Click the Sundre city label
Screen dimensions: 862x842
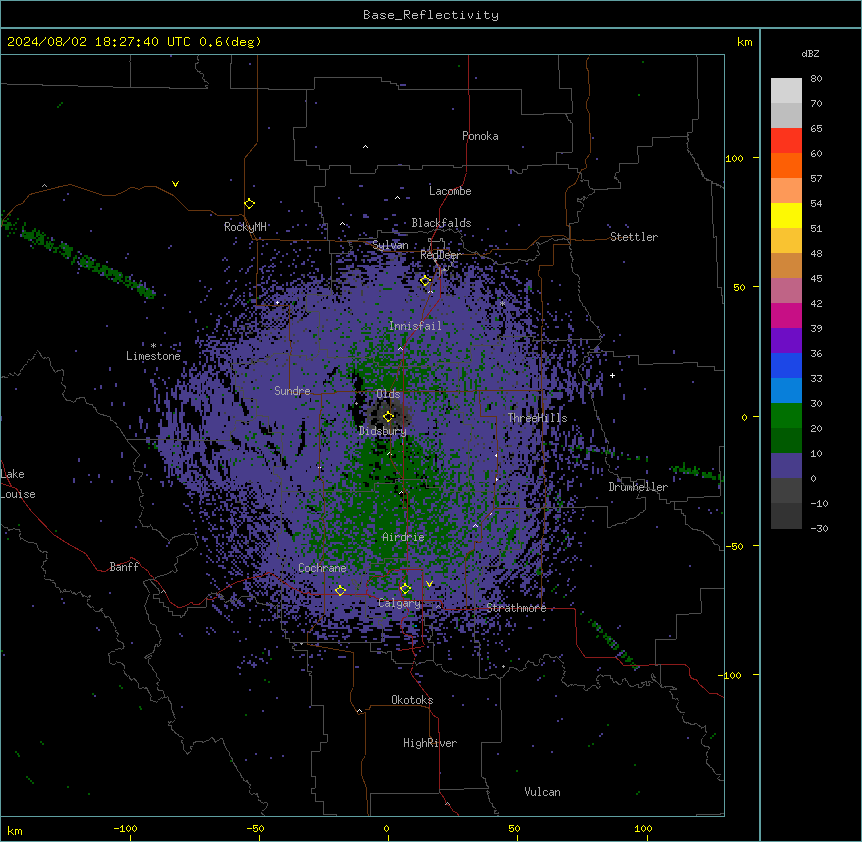tap(292, 391)
